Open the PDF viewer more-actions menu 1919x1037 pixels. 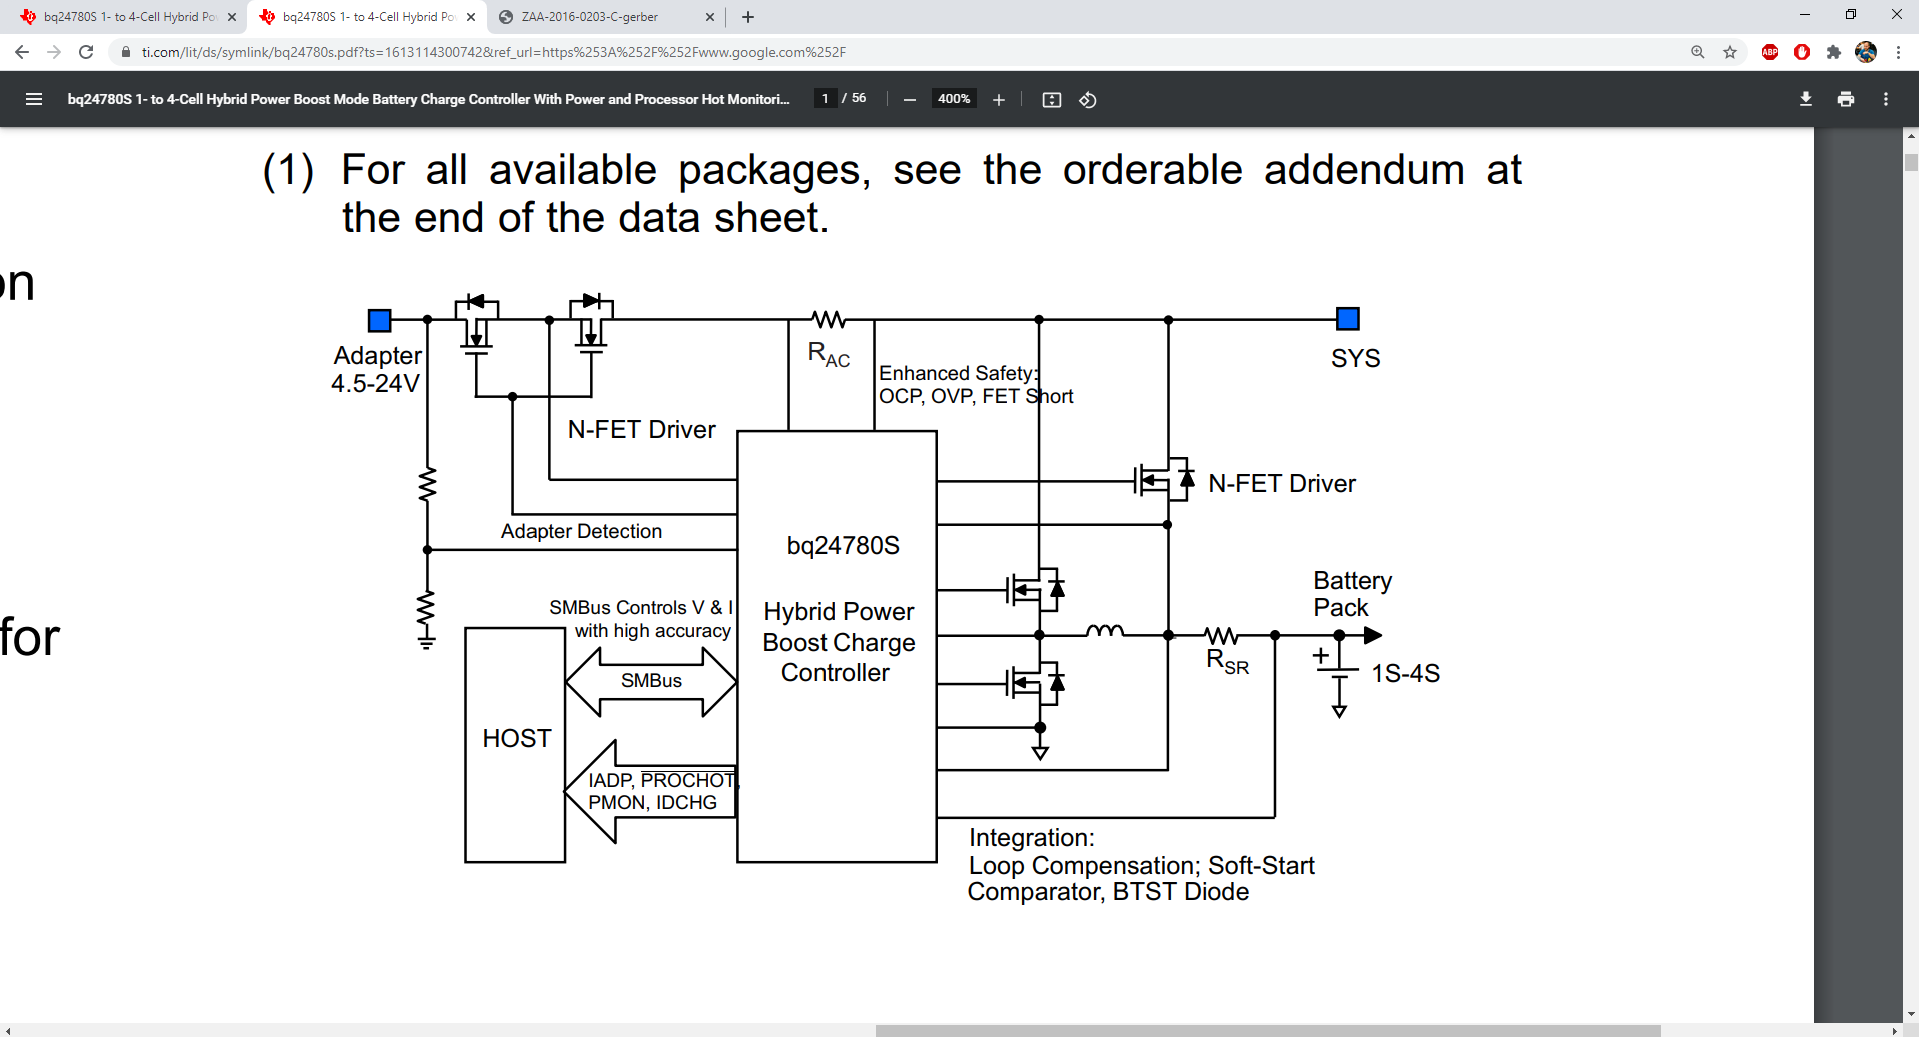(x=1886, y=99)
